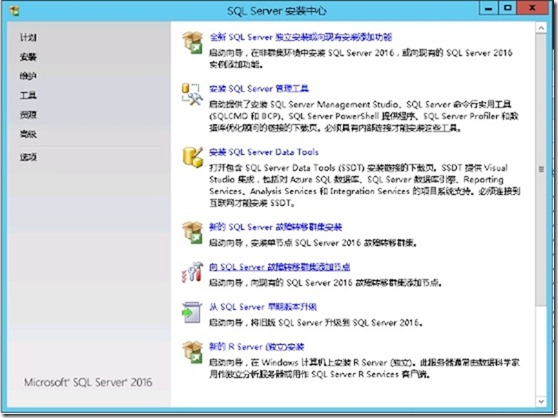Screen dimensions: 558x418
Task: Open 全新 SQL Server 独立安装 link
Action: tap(301, 37)
